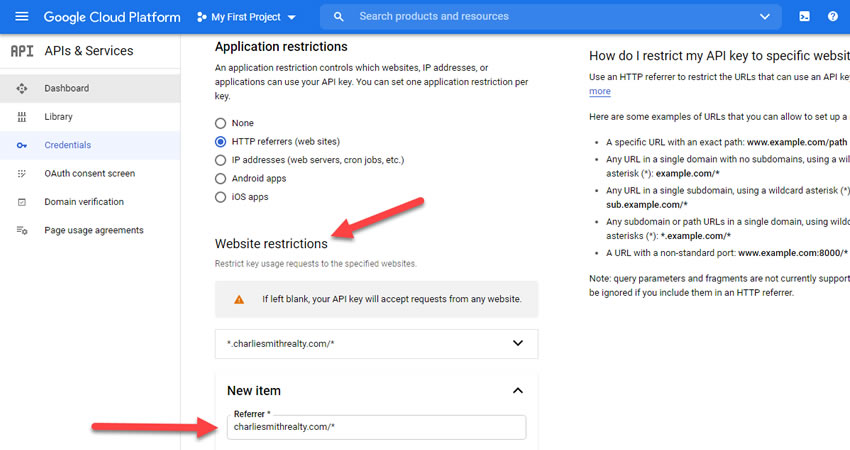The width and height of the screenshot is (850, 450).
Task: Choose the Android apps radio option
Action: [x=221, y=179]
